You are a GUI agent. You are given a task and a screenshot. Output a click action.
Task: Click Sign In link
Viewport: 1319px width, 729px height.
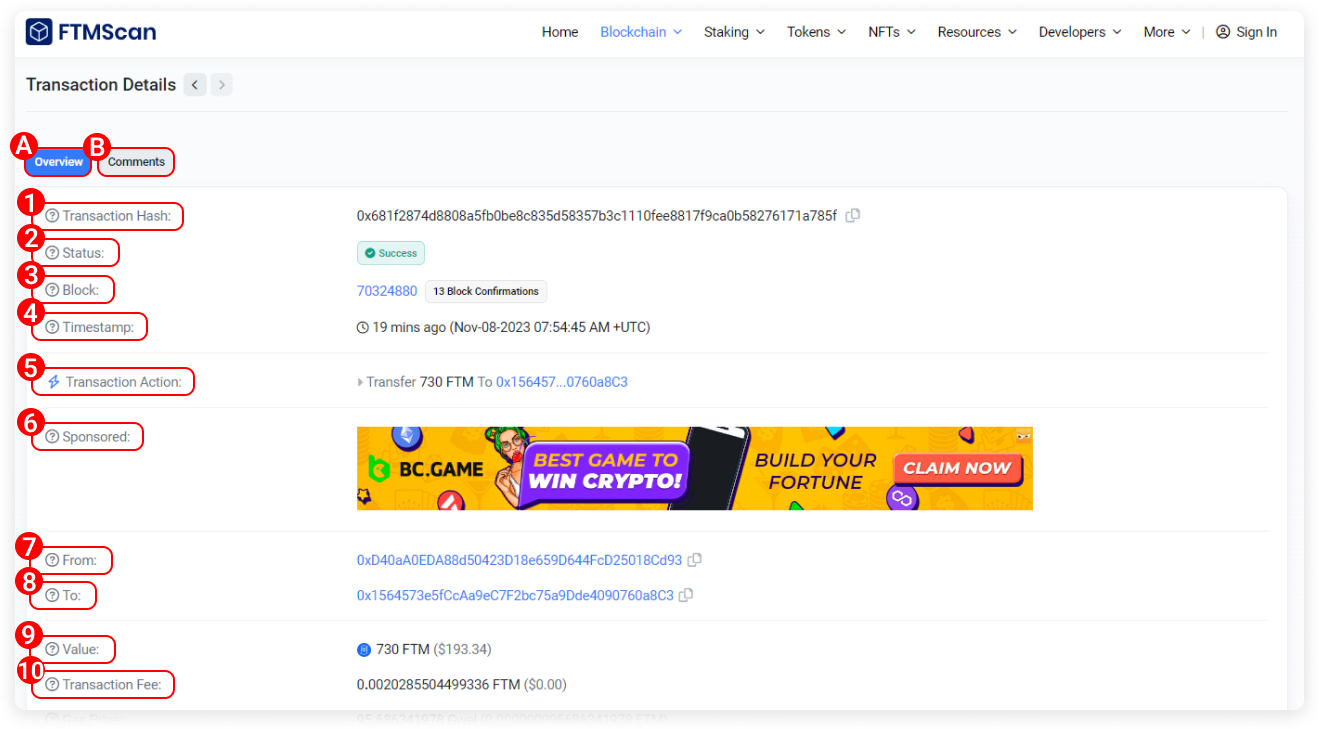click(1247, 32)
